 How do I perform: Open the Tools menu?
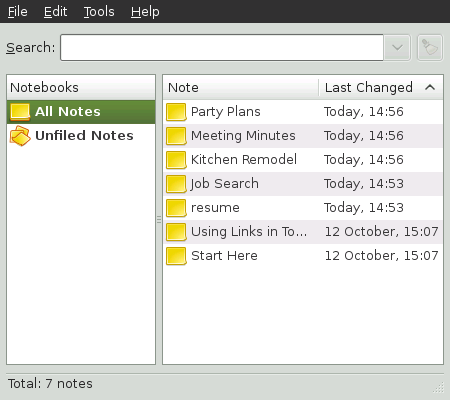(99, 12)
